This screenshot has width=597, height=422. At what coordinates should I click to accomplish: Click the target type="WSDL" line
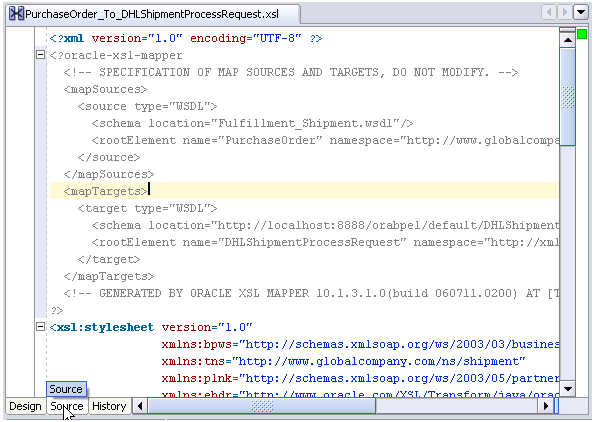(x=147, y=208)
